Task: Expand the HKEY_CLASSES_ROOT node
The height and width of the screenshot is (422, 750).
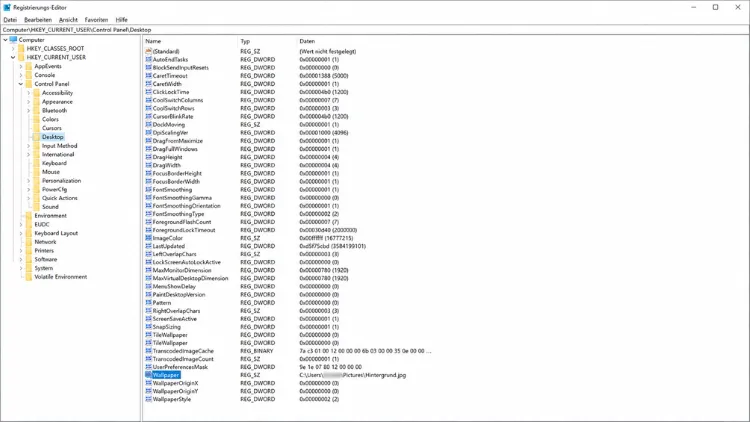Action: point(13,48)
